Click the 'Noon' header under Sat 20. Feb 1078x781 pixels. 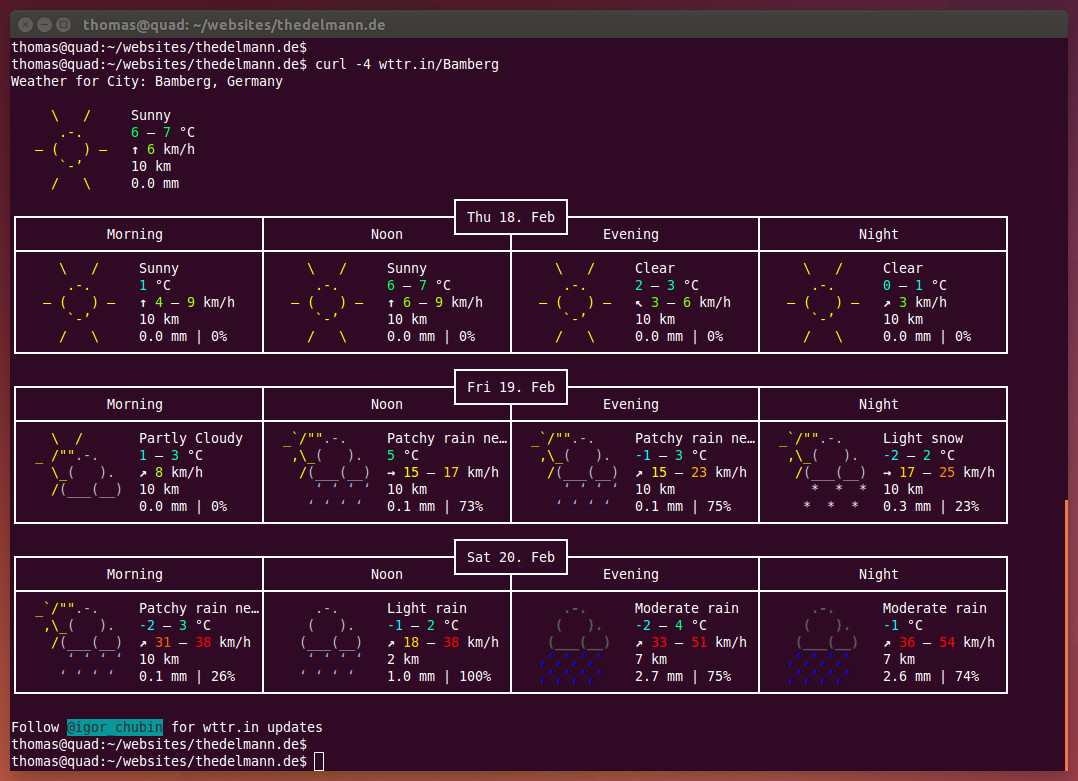[x=387, y=574]
